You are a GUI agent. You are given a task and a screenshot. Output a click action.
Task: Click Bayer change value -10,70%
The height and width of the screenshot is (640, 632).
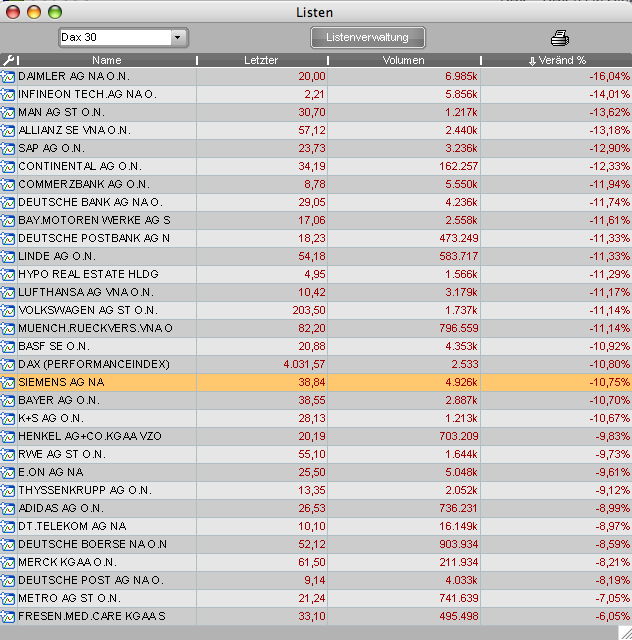(x=610, y=400)
